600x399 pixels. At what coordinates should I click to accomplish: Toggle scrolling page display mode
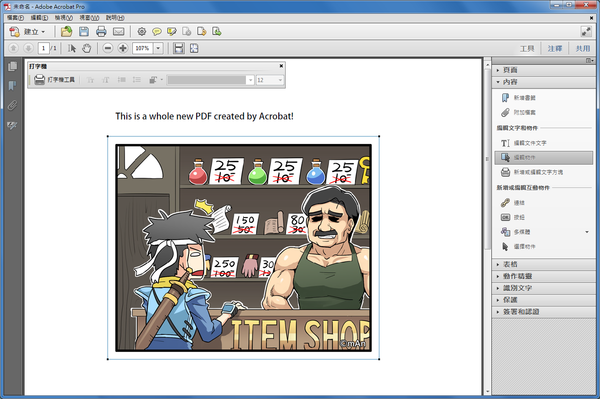tap(179, 48)
